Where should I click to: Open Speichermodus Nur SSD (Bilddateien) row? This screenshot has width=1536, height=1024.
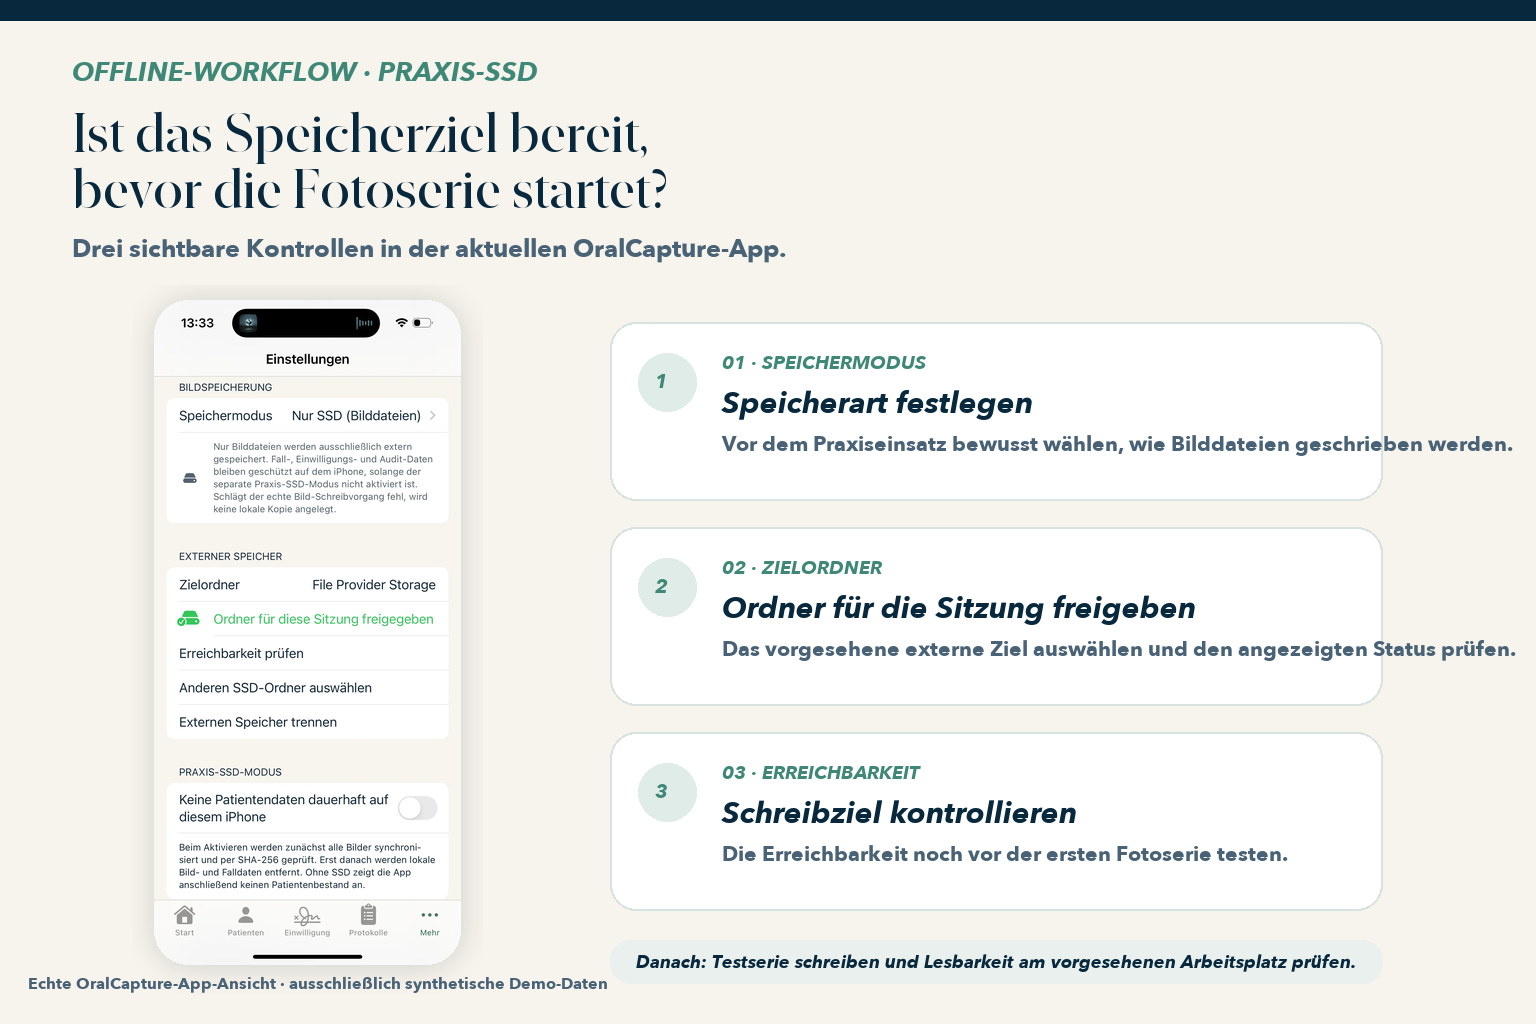(307, 415)
